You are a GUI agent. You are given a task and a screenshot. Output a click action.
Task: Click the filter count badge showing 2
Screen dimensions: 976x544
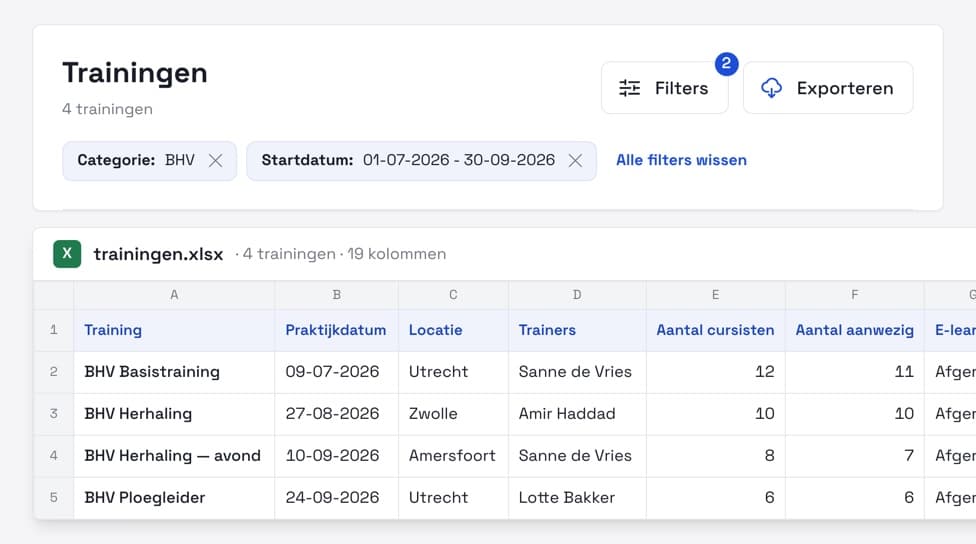click(726, 63)
